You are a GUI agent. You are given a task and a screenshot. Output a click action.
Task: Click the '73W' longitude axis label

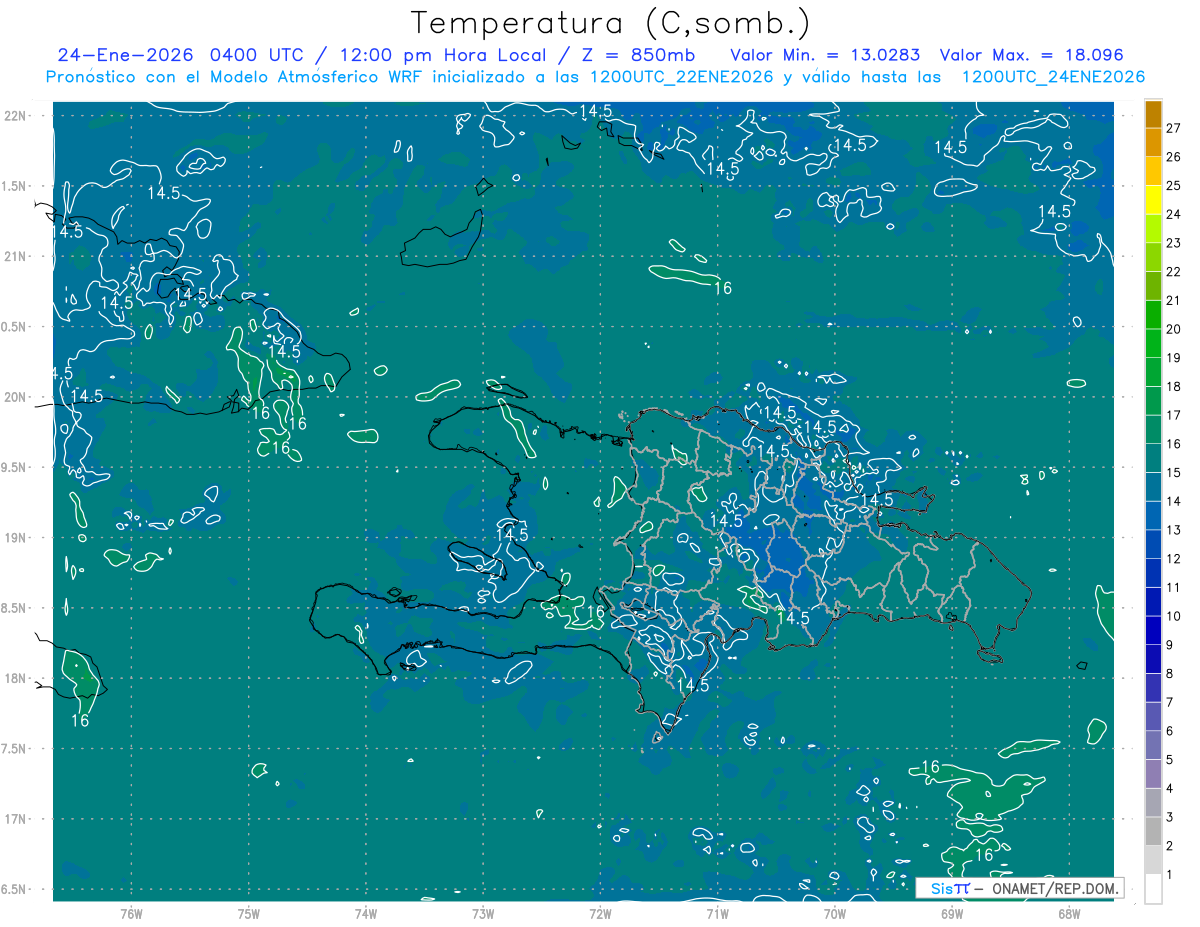(x=483, y=914)
